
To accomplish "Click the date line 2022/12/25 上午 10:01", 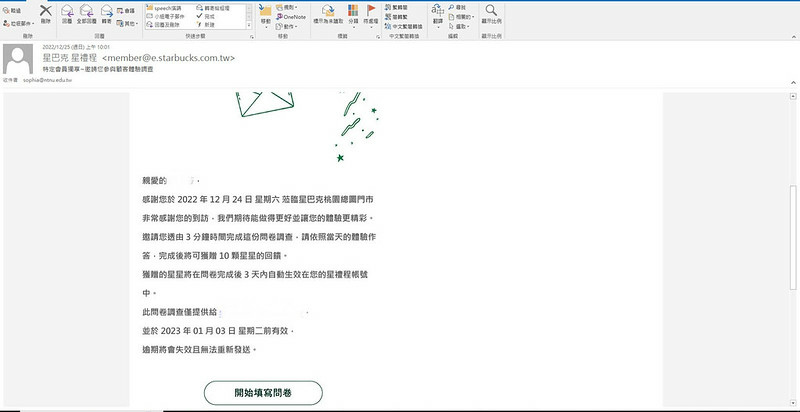I will pos(76,47).
